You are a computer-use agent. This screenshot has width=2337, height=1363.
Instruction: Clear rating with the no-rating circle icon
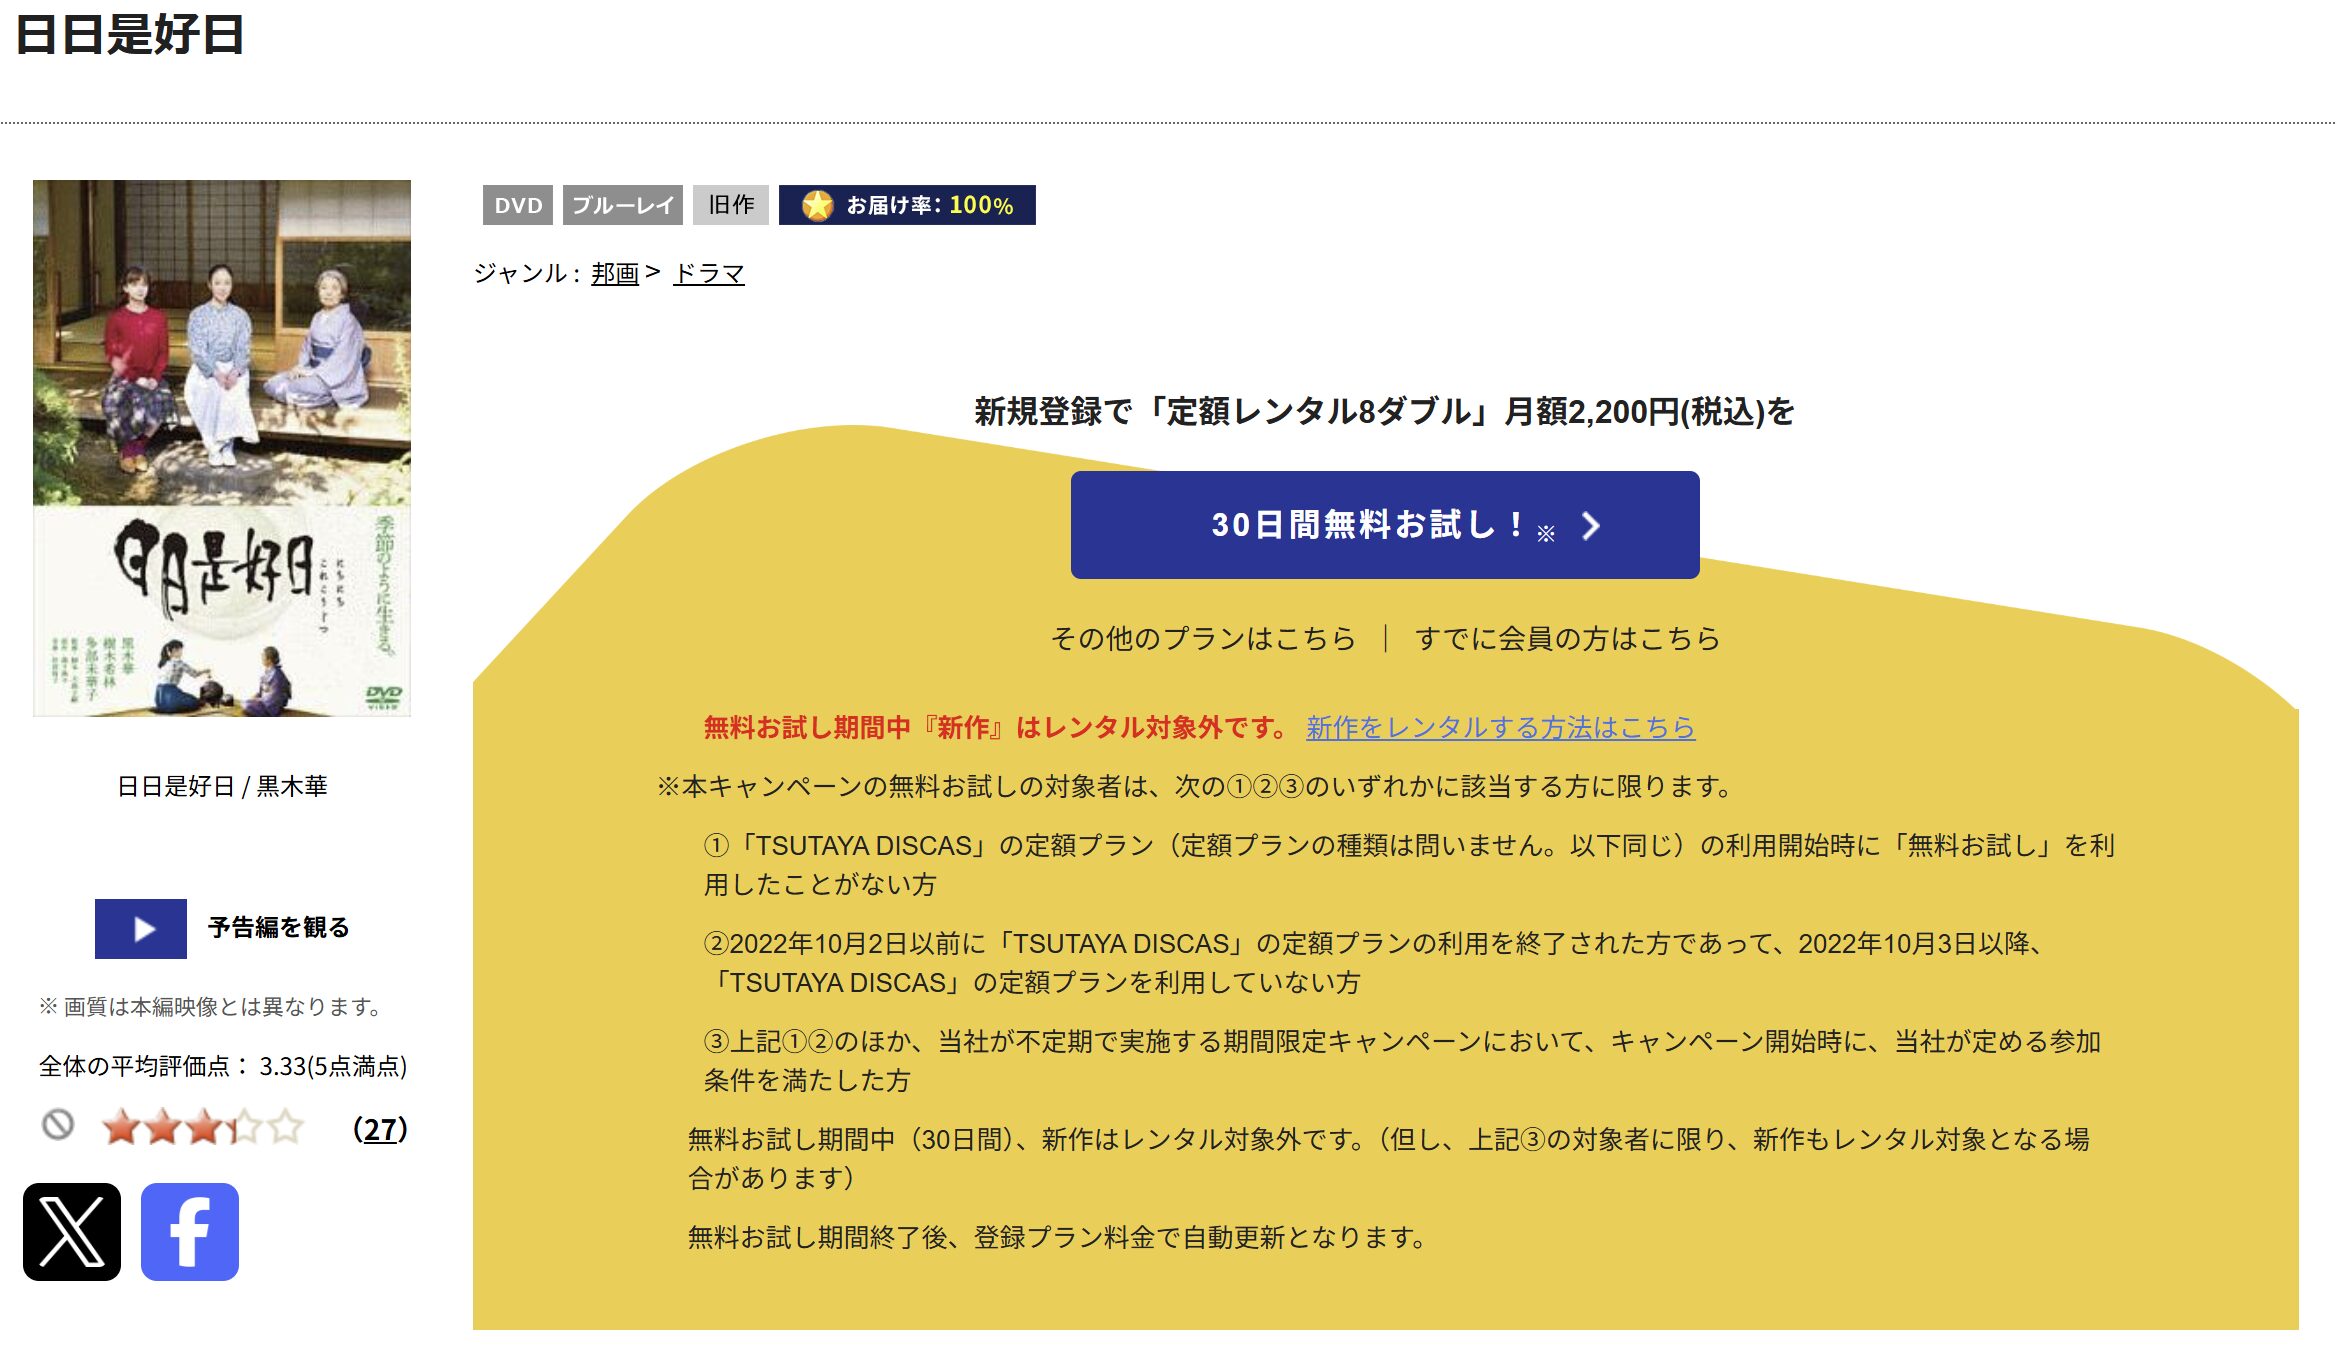[58, 1125]
